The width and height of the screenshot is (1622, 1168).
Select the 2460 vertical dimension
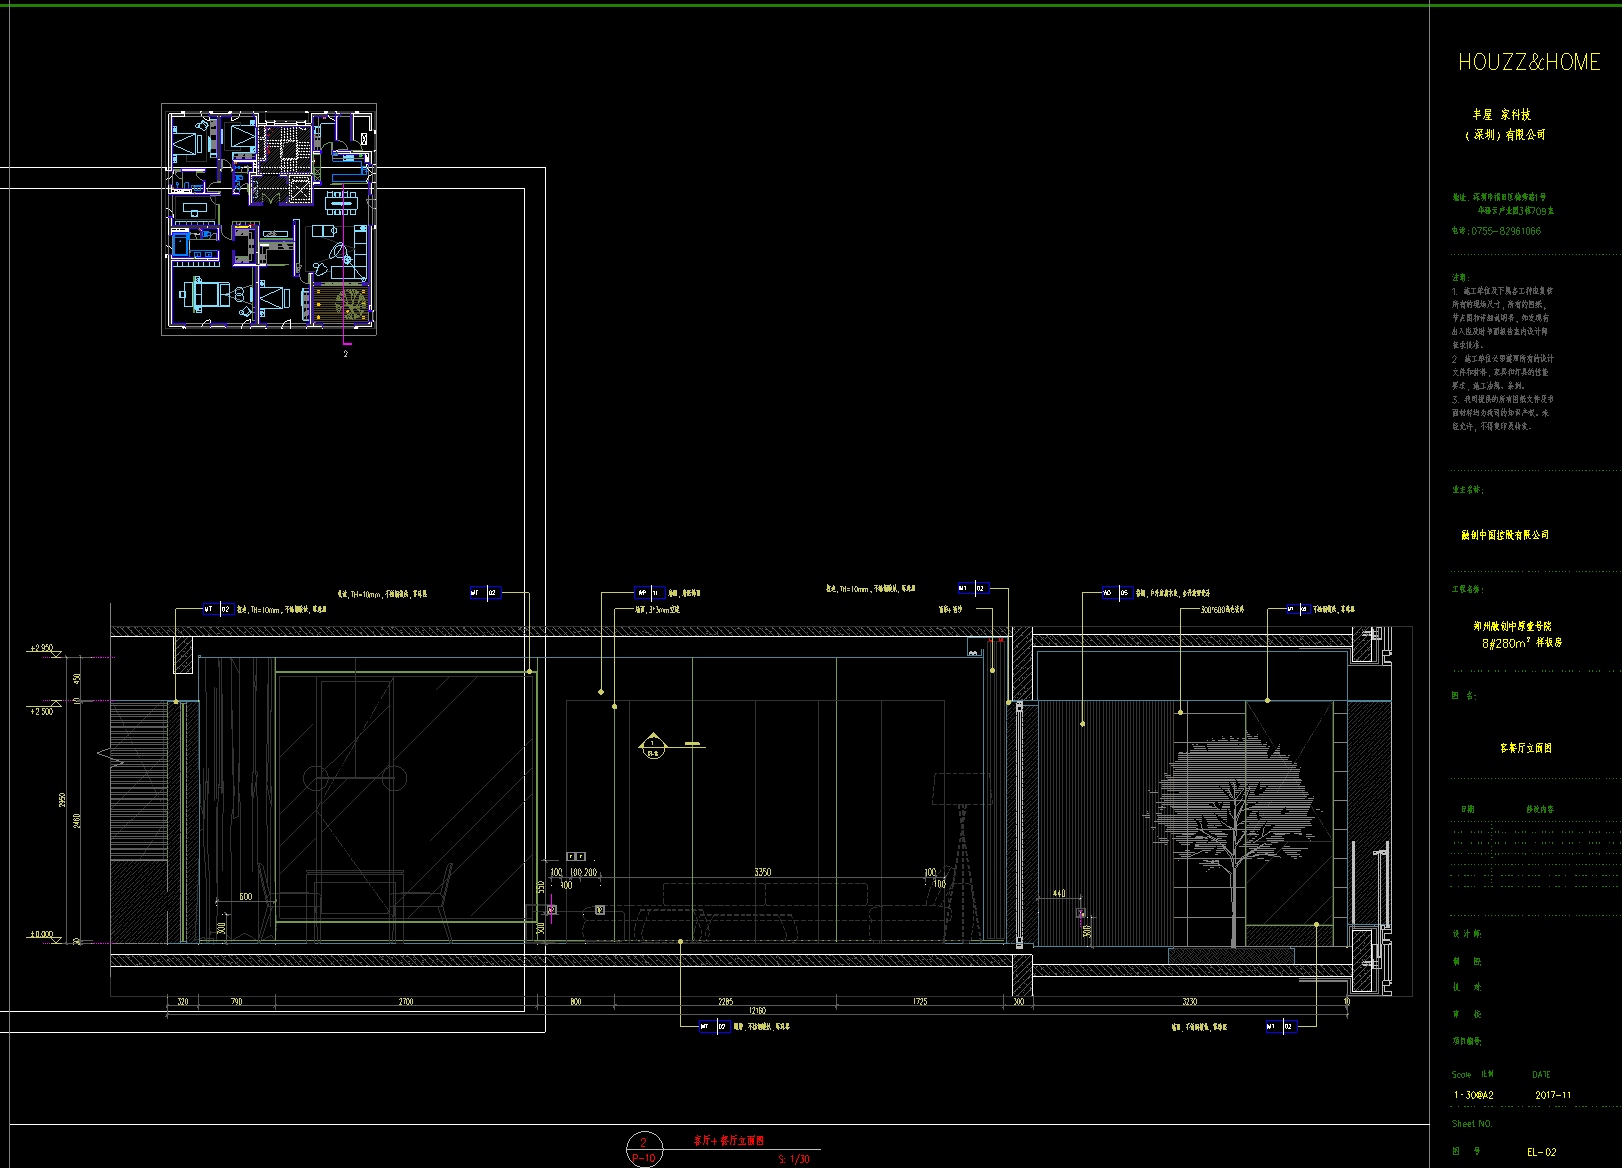coord(77,820)
